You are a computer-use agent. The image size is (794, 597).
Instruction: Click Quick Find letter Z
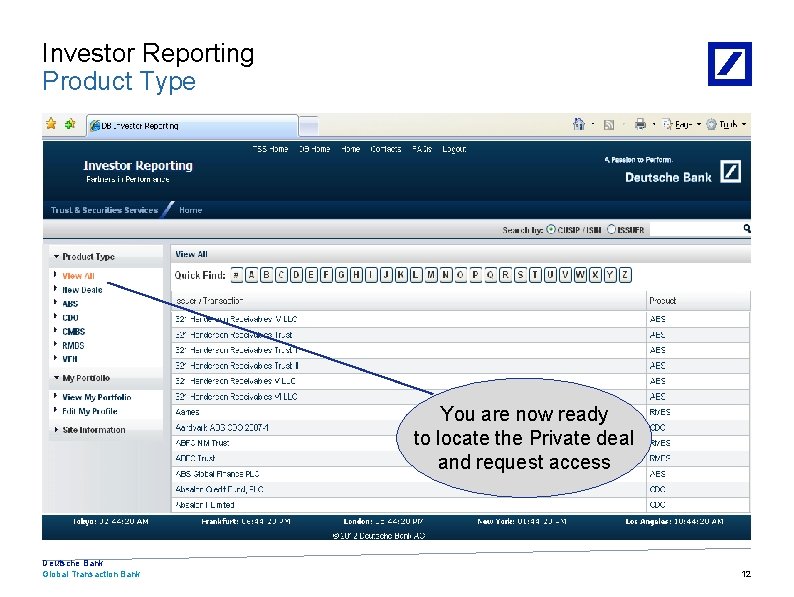625,275
